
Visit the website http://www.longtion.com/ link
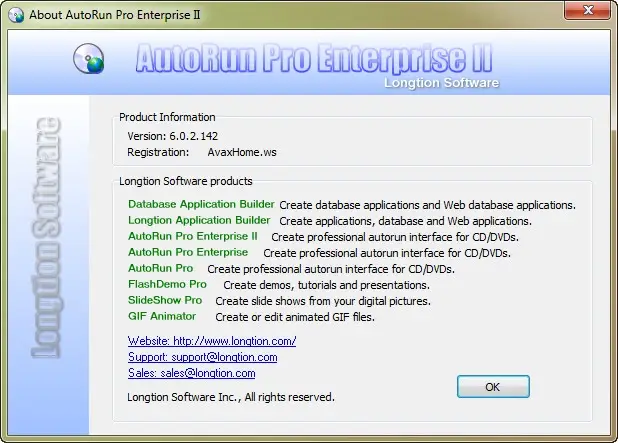point(212,341)
